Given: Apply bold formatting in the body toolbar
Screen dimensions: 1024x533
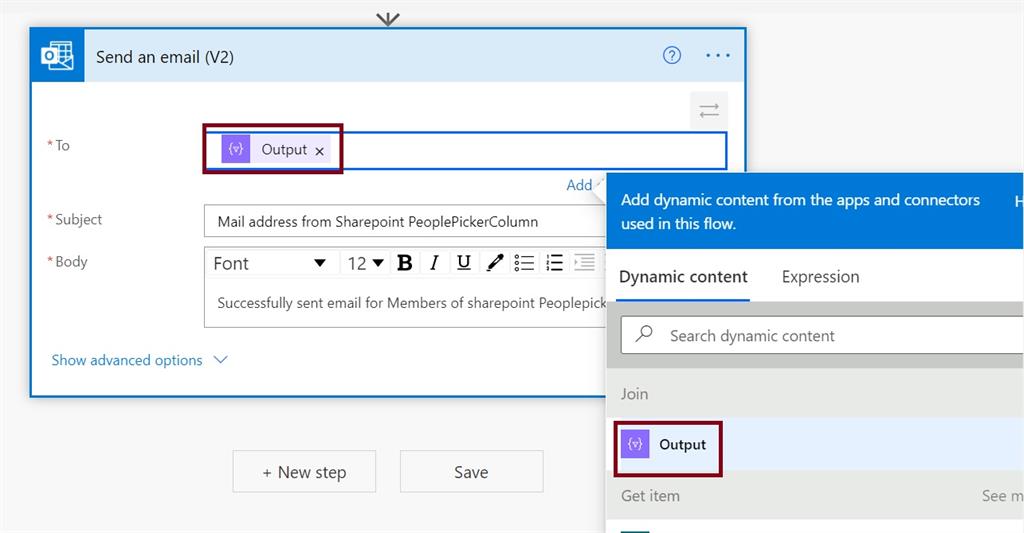Looking at the screenshot, I should 405,263.
